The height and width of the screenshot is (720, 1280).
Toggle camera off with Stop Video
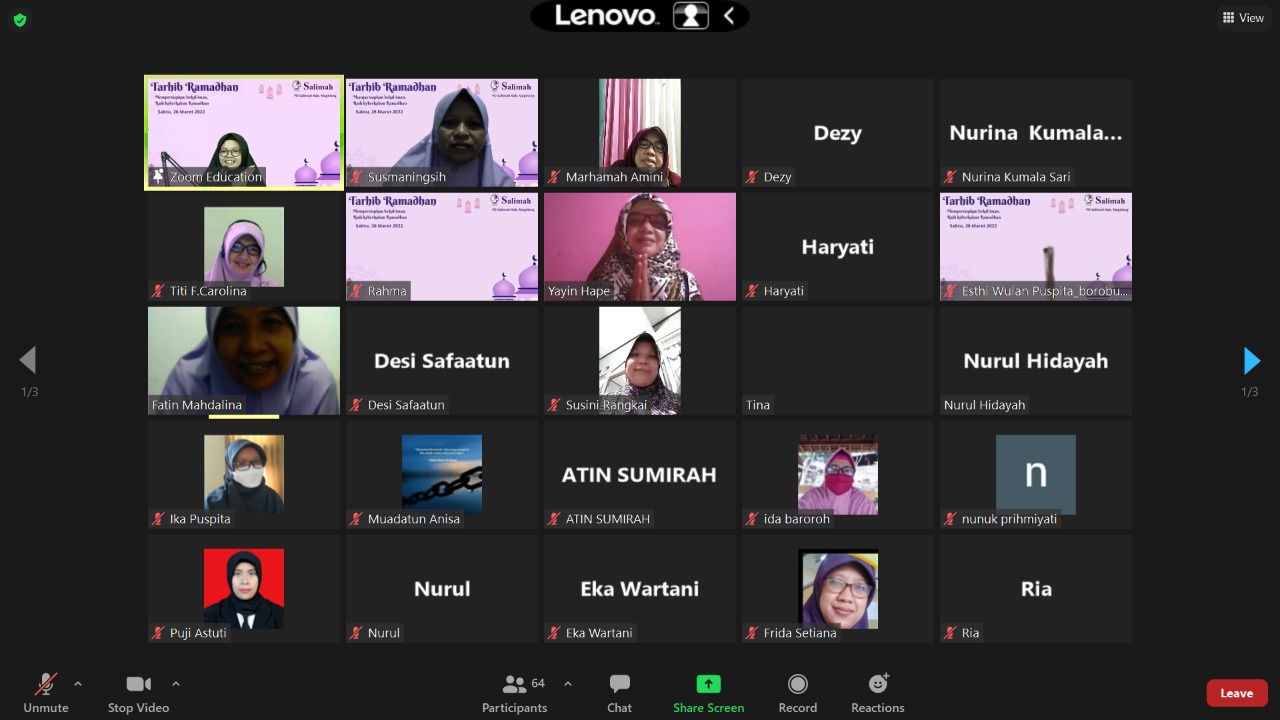pos(138,685)
